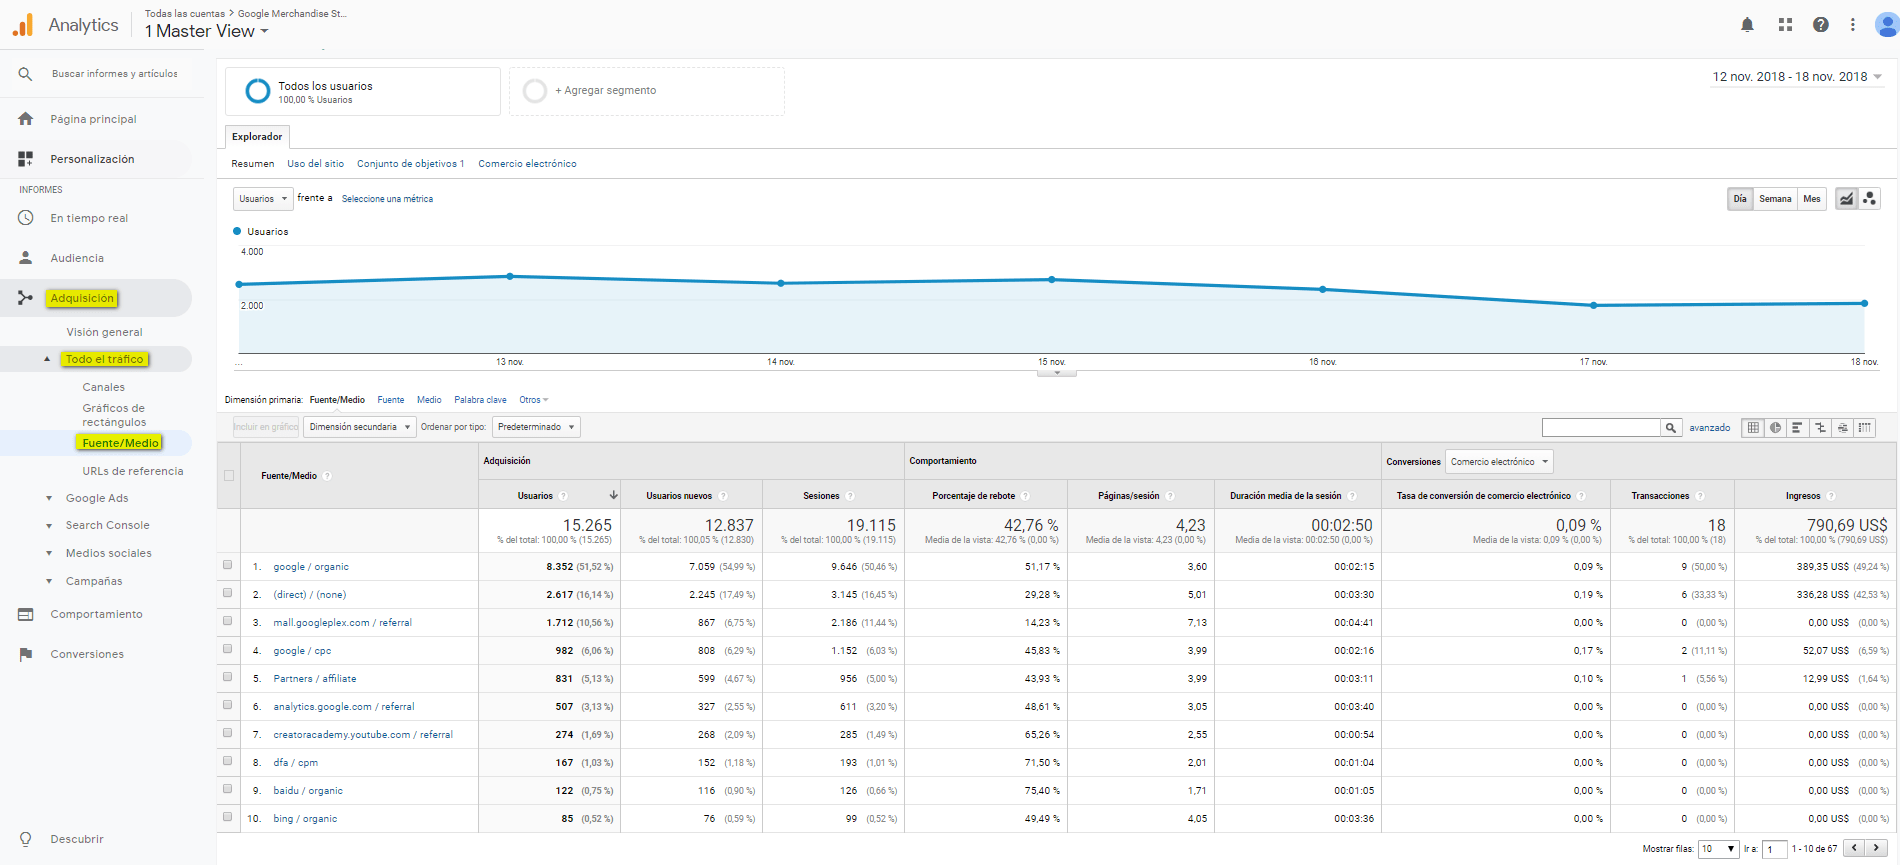The height and width of the screenshot is (865, 1900).
Task: Select the Mes granularity button
Action: [x=1812, y=199]
